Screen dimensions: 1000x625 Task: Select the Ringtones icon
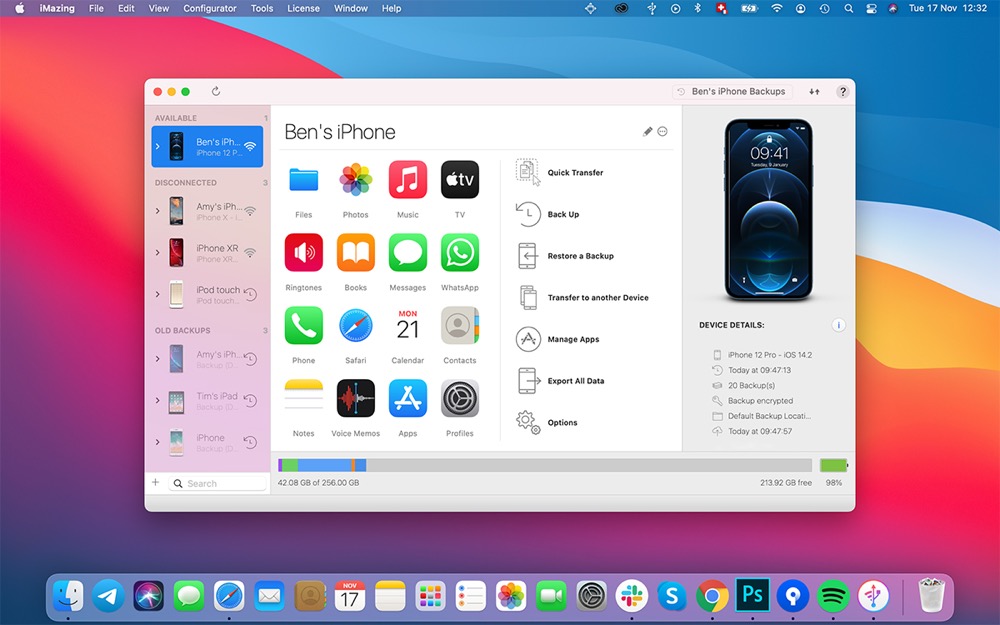[x=304, y=253]
